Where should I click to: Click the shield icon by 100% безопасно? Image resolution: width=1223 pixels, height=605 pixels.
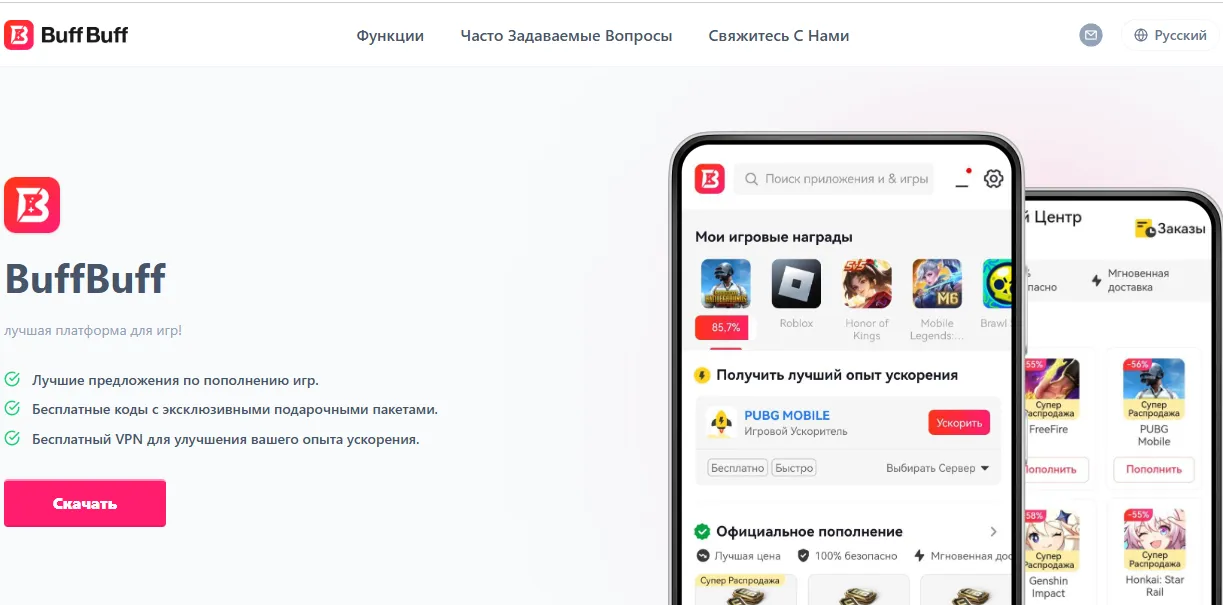click(803, 556)
